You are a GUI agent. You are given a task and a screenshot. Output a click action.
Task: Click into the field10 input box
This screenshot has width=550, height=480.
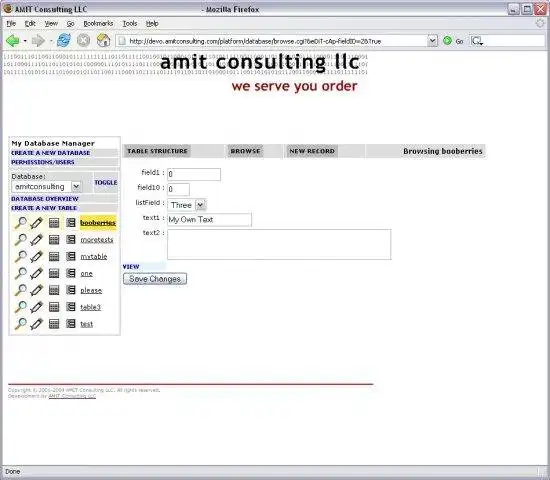coord(179,189)
